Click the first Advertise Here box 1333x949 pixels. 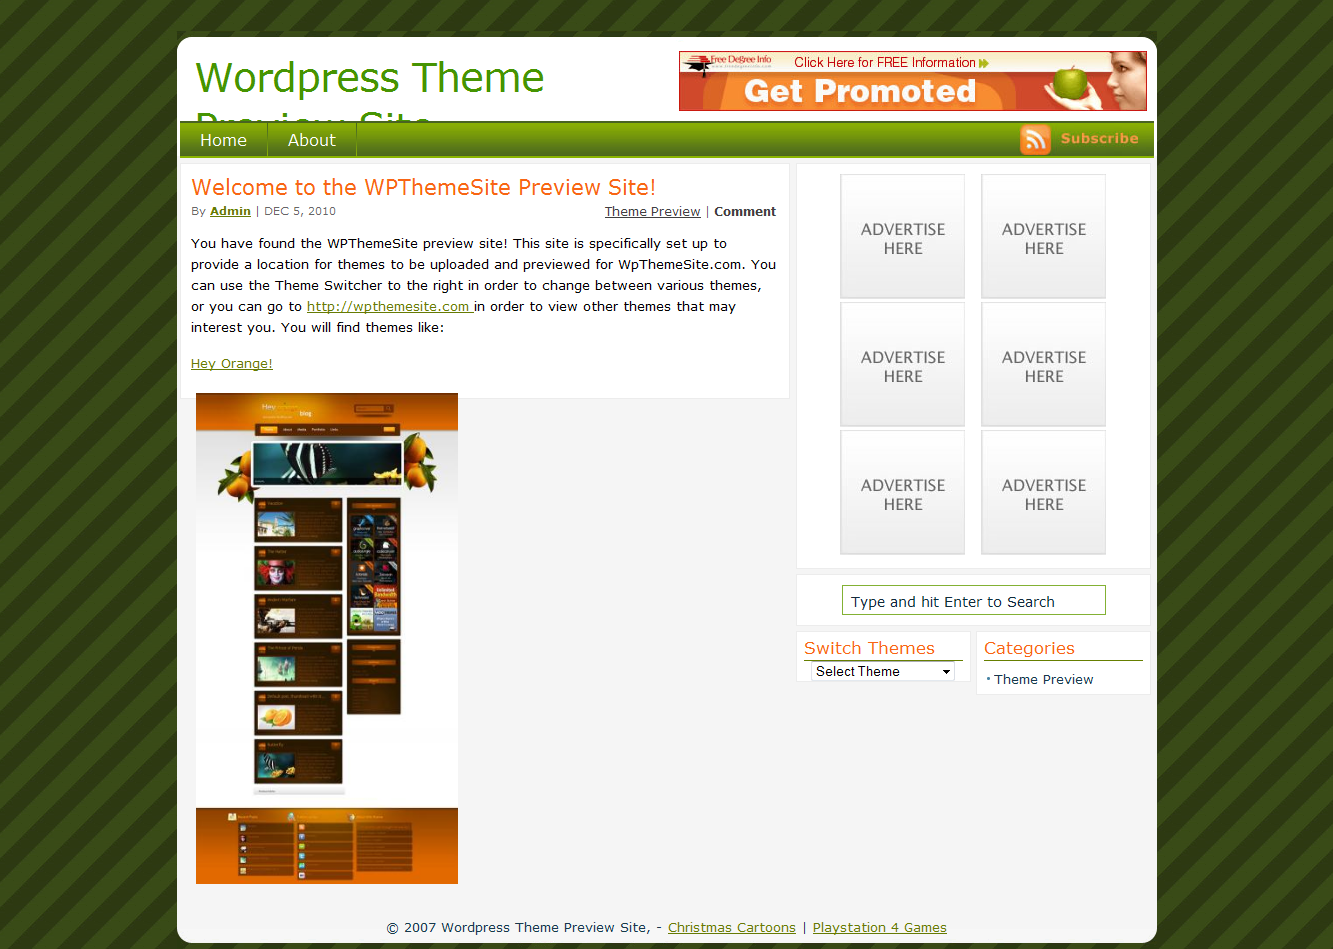pos(902,237)
